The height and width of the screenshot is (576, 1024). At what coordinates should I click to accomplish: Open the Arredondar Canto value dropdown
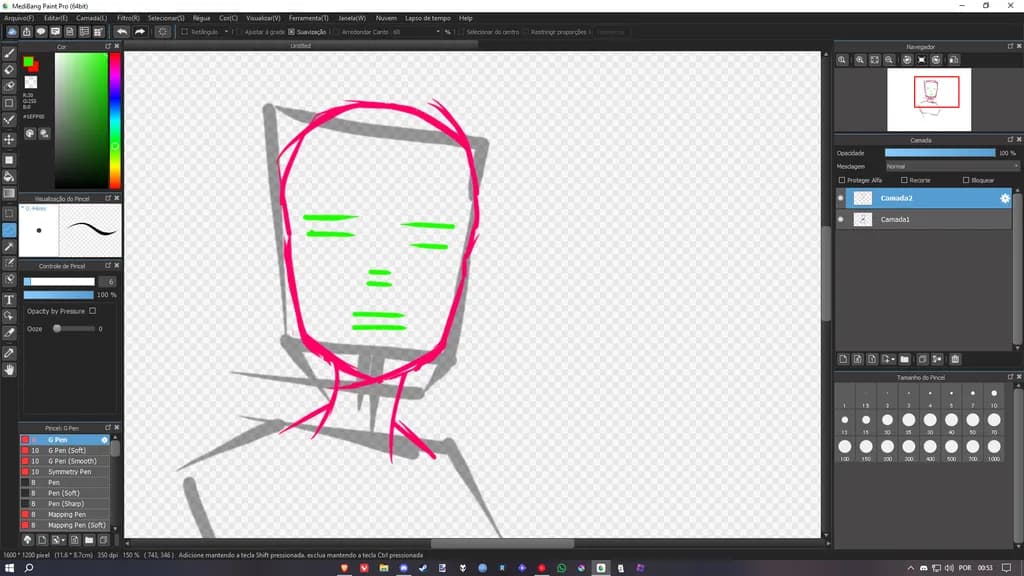click(438, 31)
